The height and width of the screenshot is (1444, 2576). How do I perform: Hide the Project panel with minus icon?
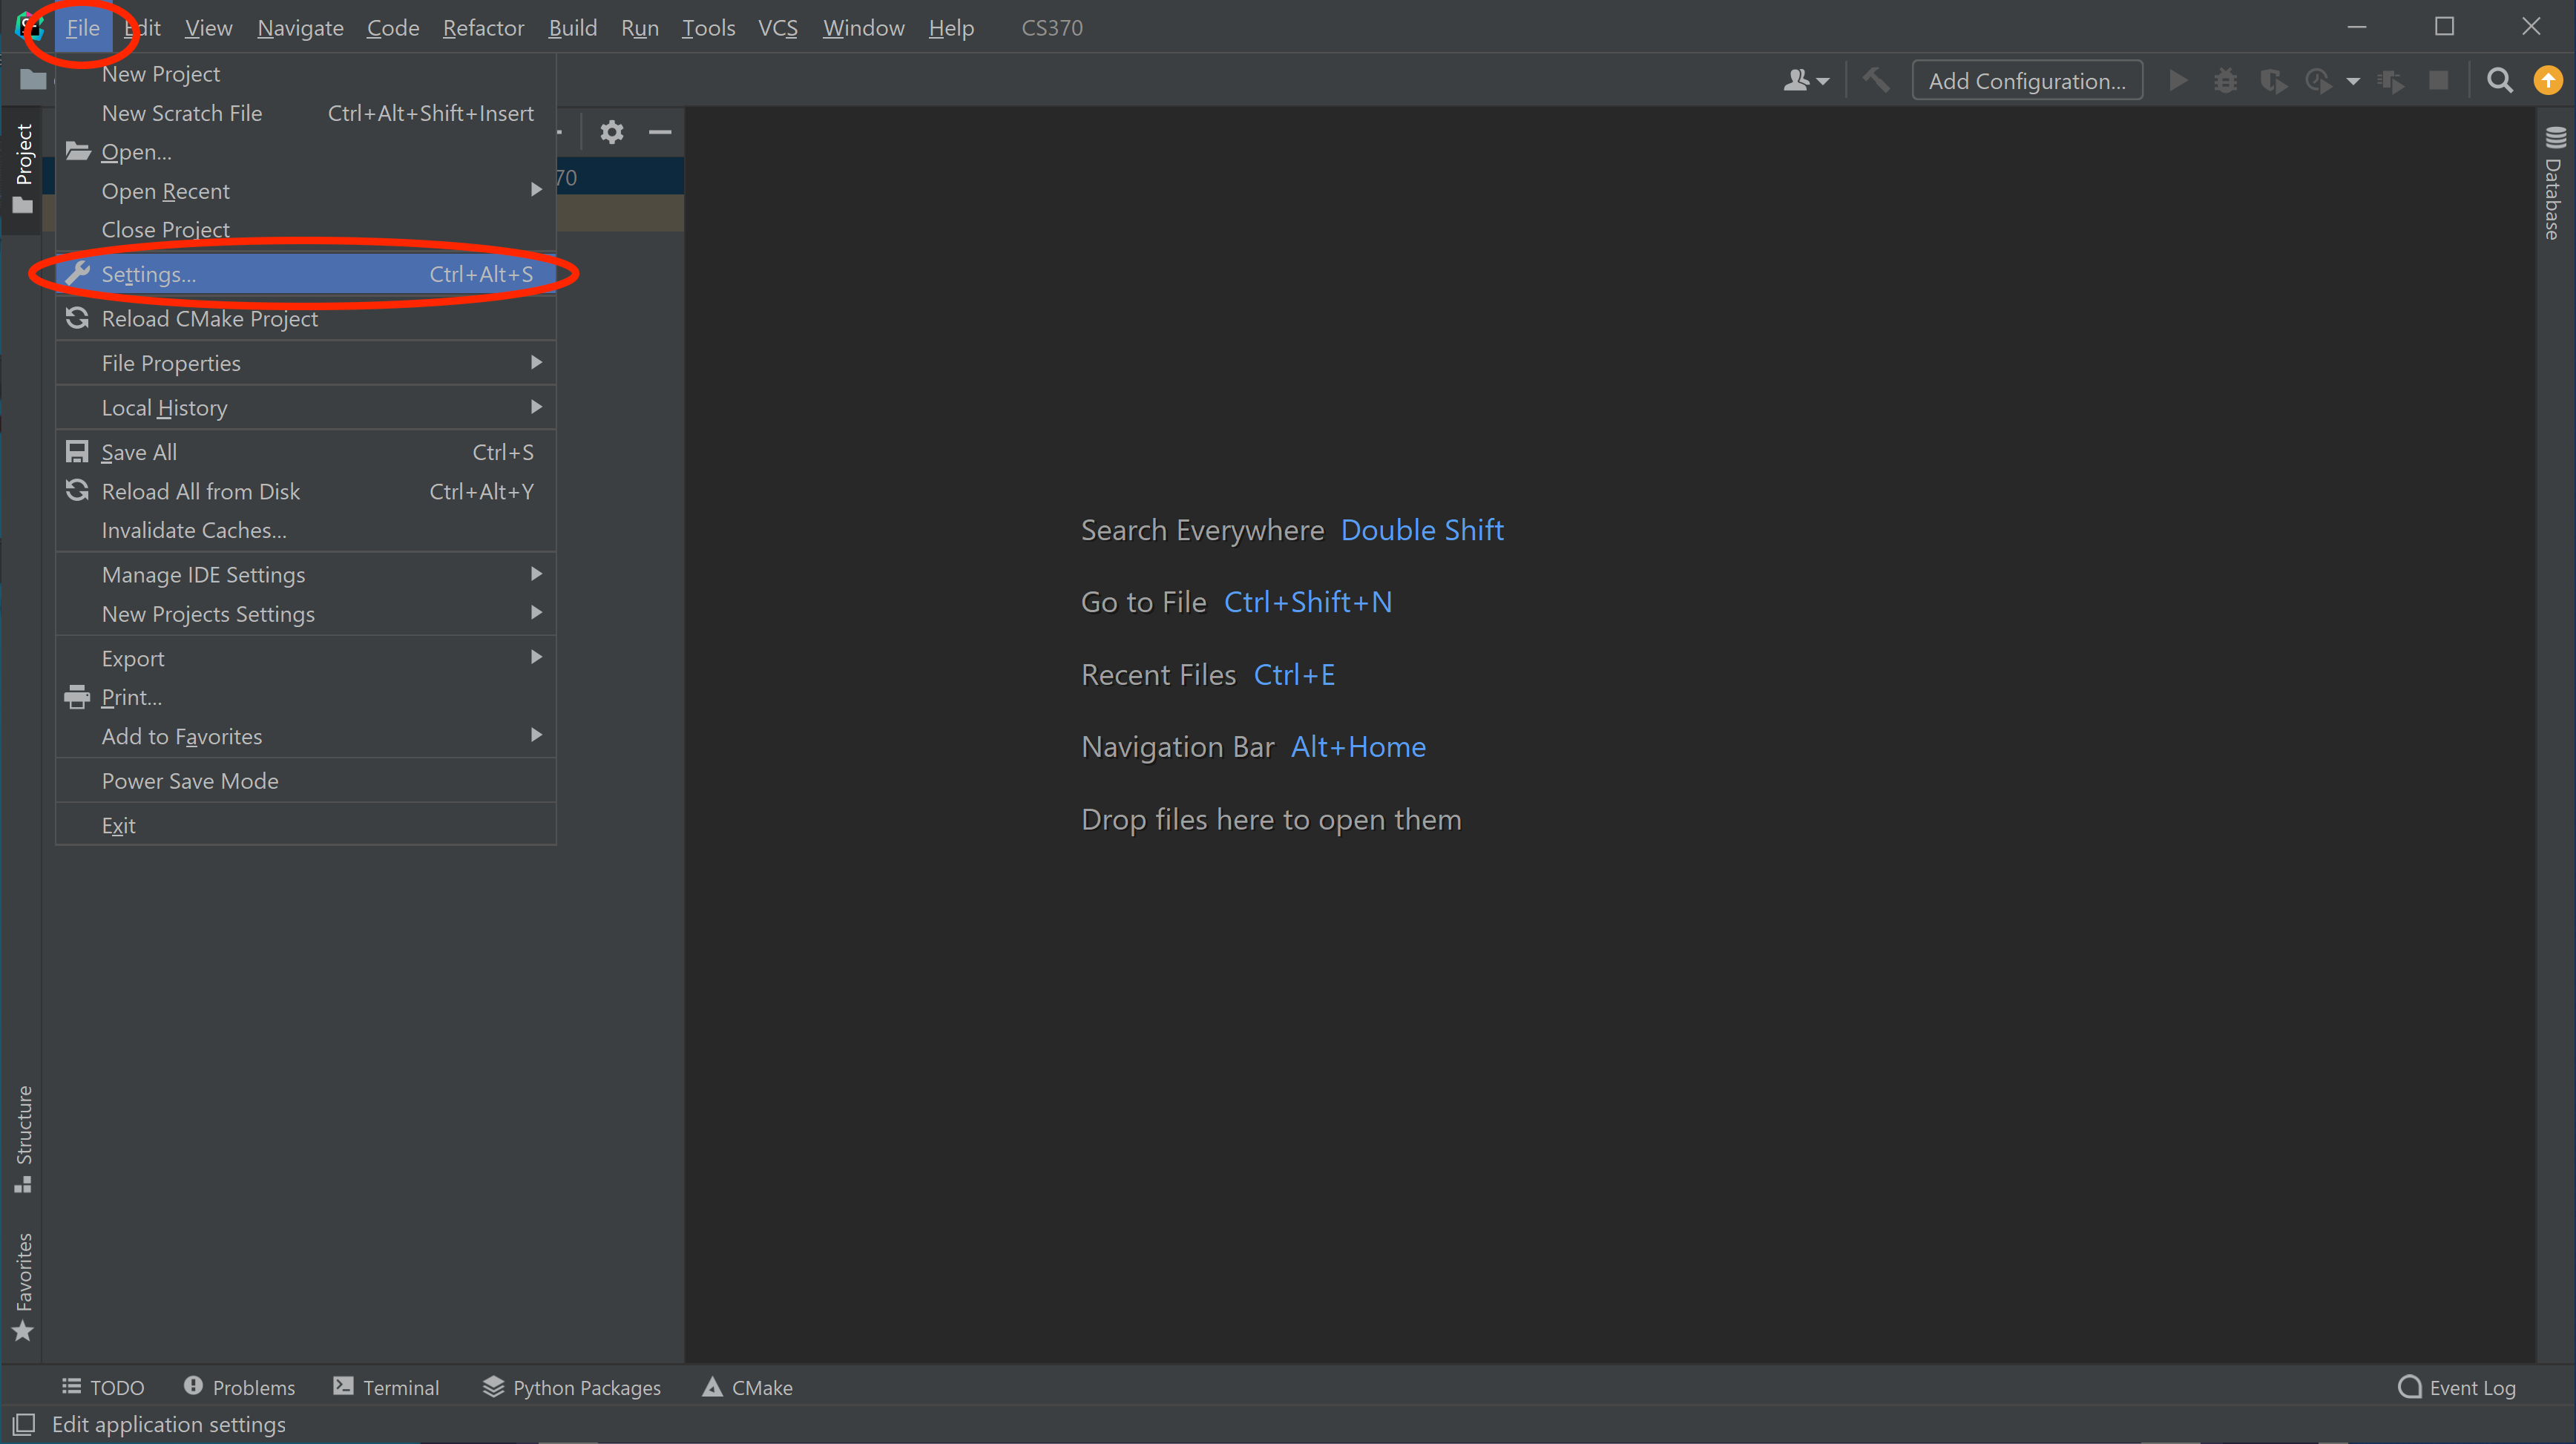coord(660,132)
